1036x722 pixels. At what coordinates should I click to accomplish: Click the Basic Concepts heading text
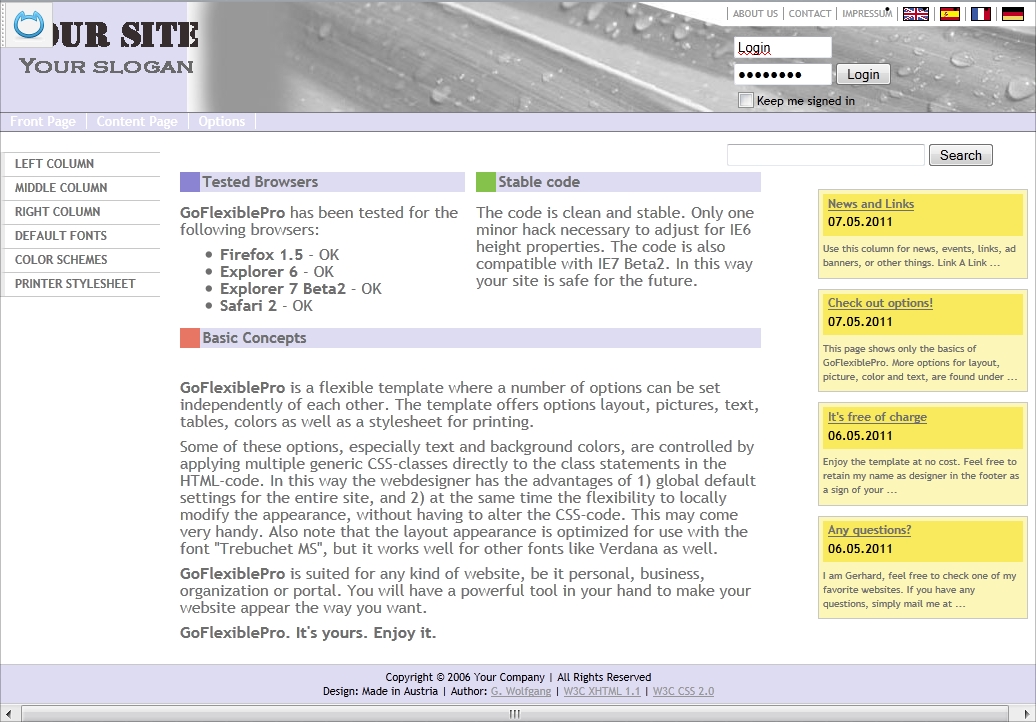[x=254, y=338]
